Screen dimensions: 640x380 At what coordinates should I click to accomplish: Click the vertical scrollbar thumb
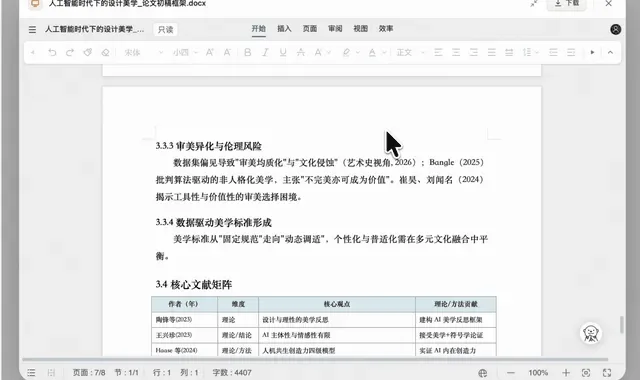[622, 324]
